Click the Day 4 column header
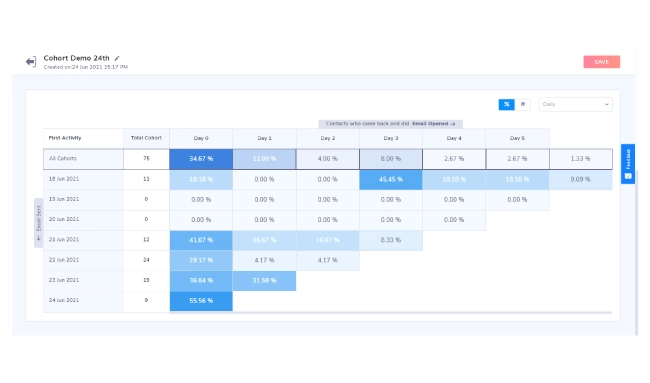The width and height of the screenshot is (650, 383). tap(454, 138)
